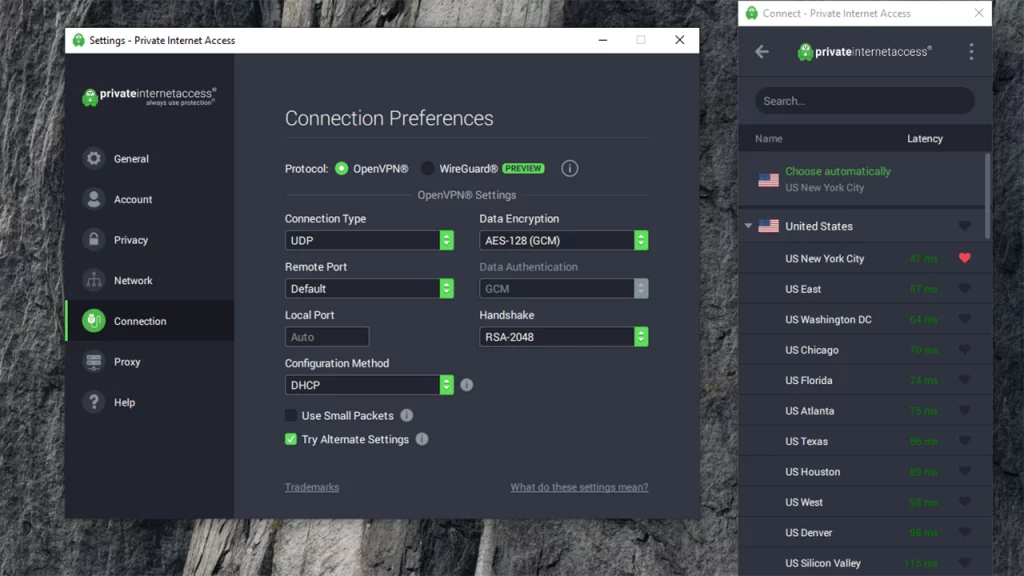Screen dimensions: 1024x576
Task: Open General settings tab
Action: coord(150,159)
